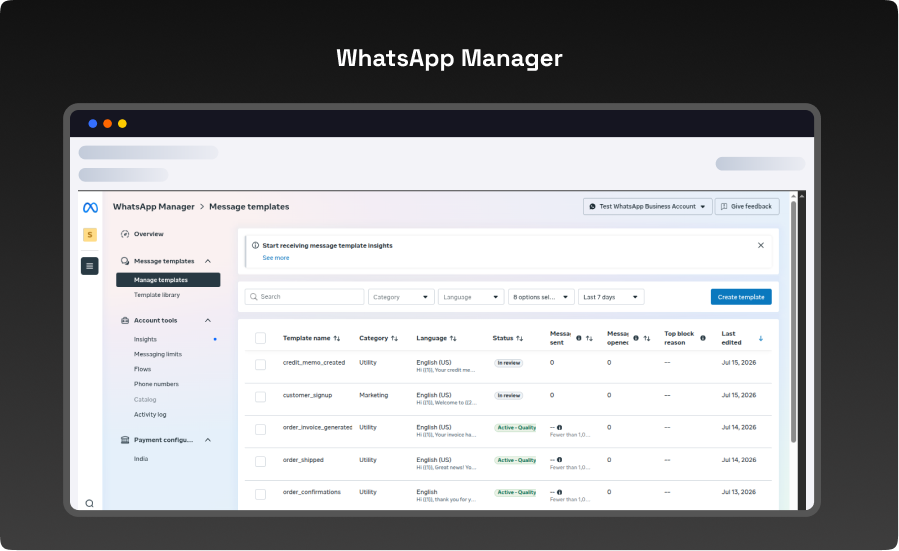The width and height of the screenshot is (899, 551).
Task: Sort by Messages opened arrows icon
Action: point(647,338)
